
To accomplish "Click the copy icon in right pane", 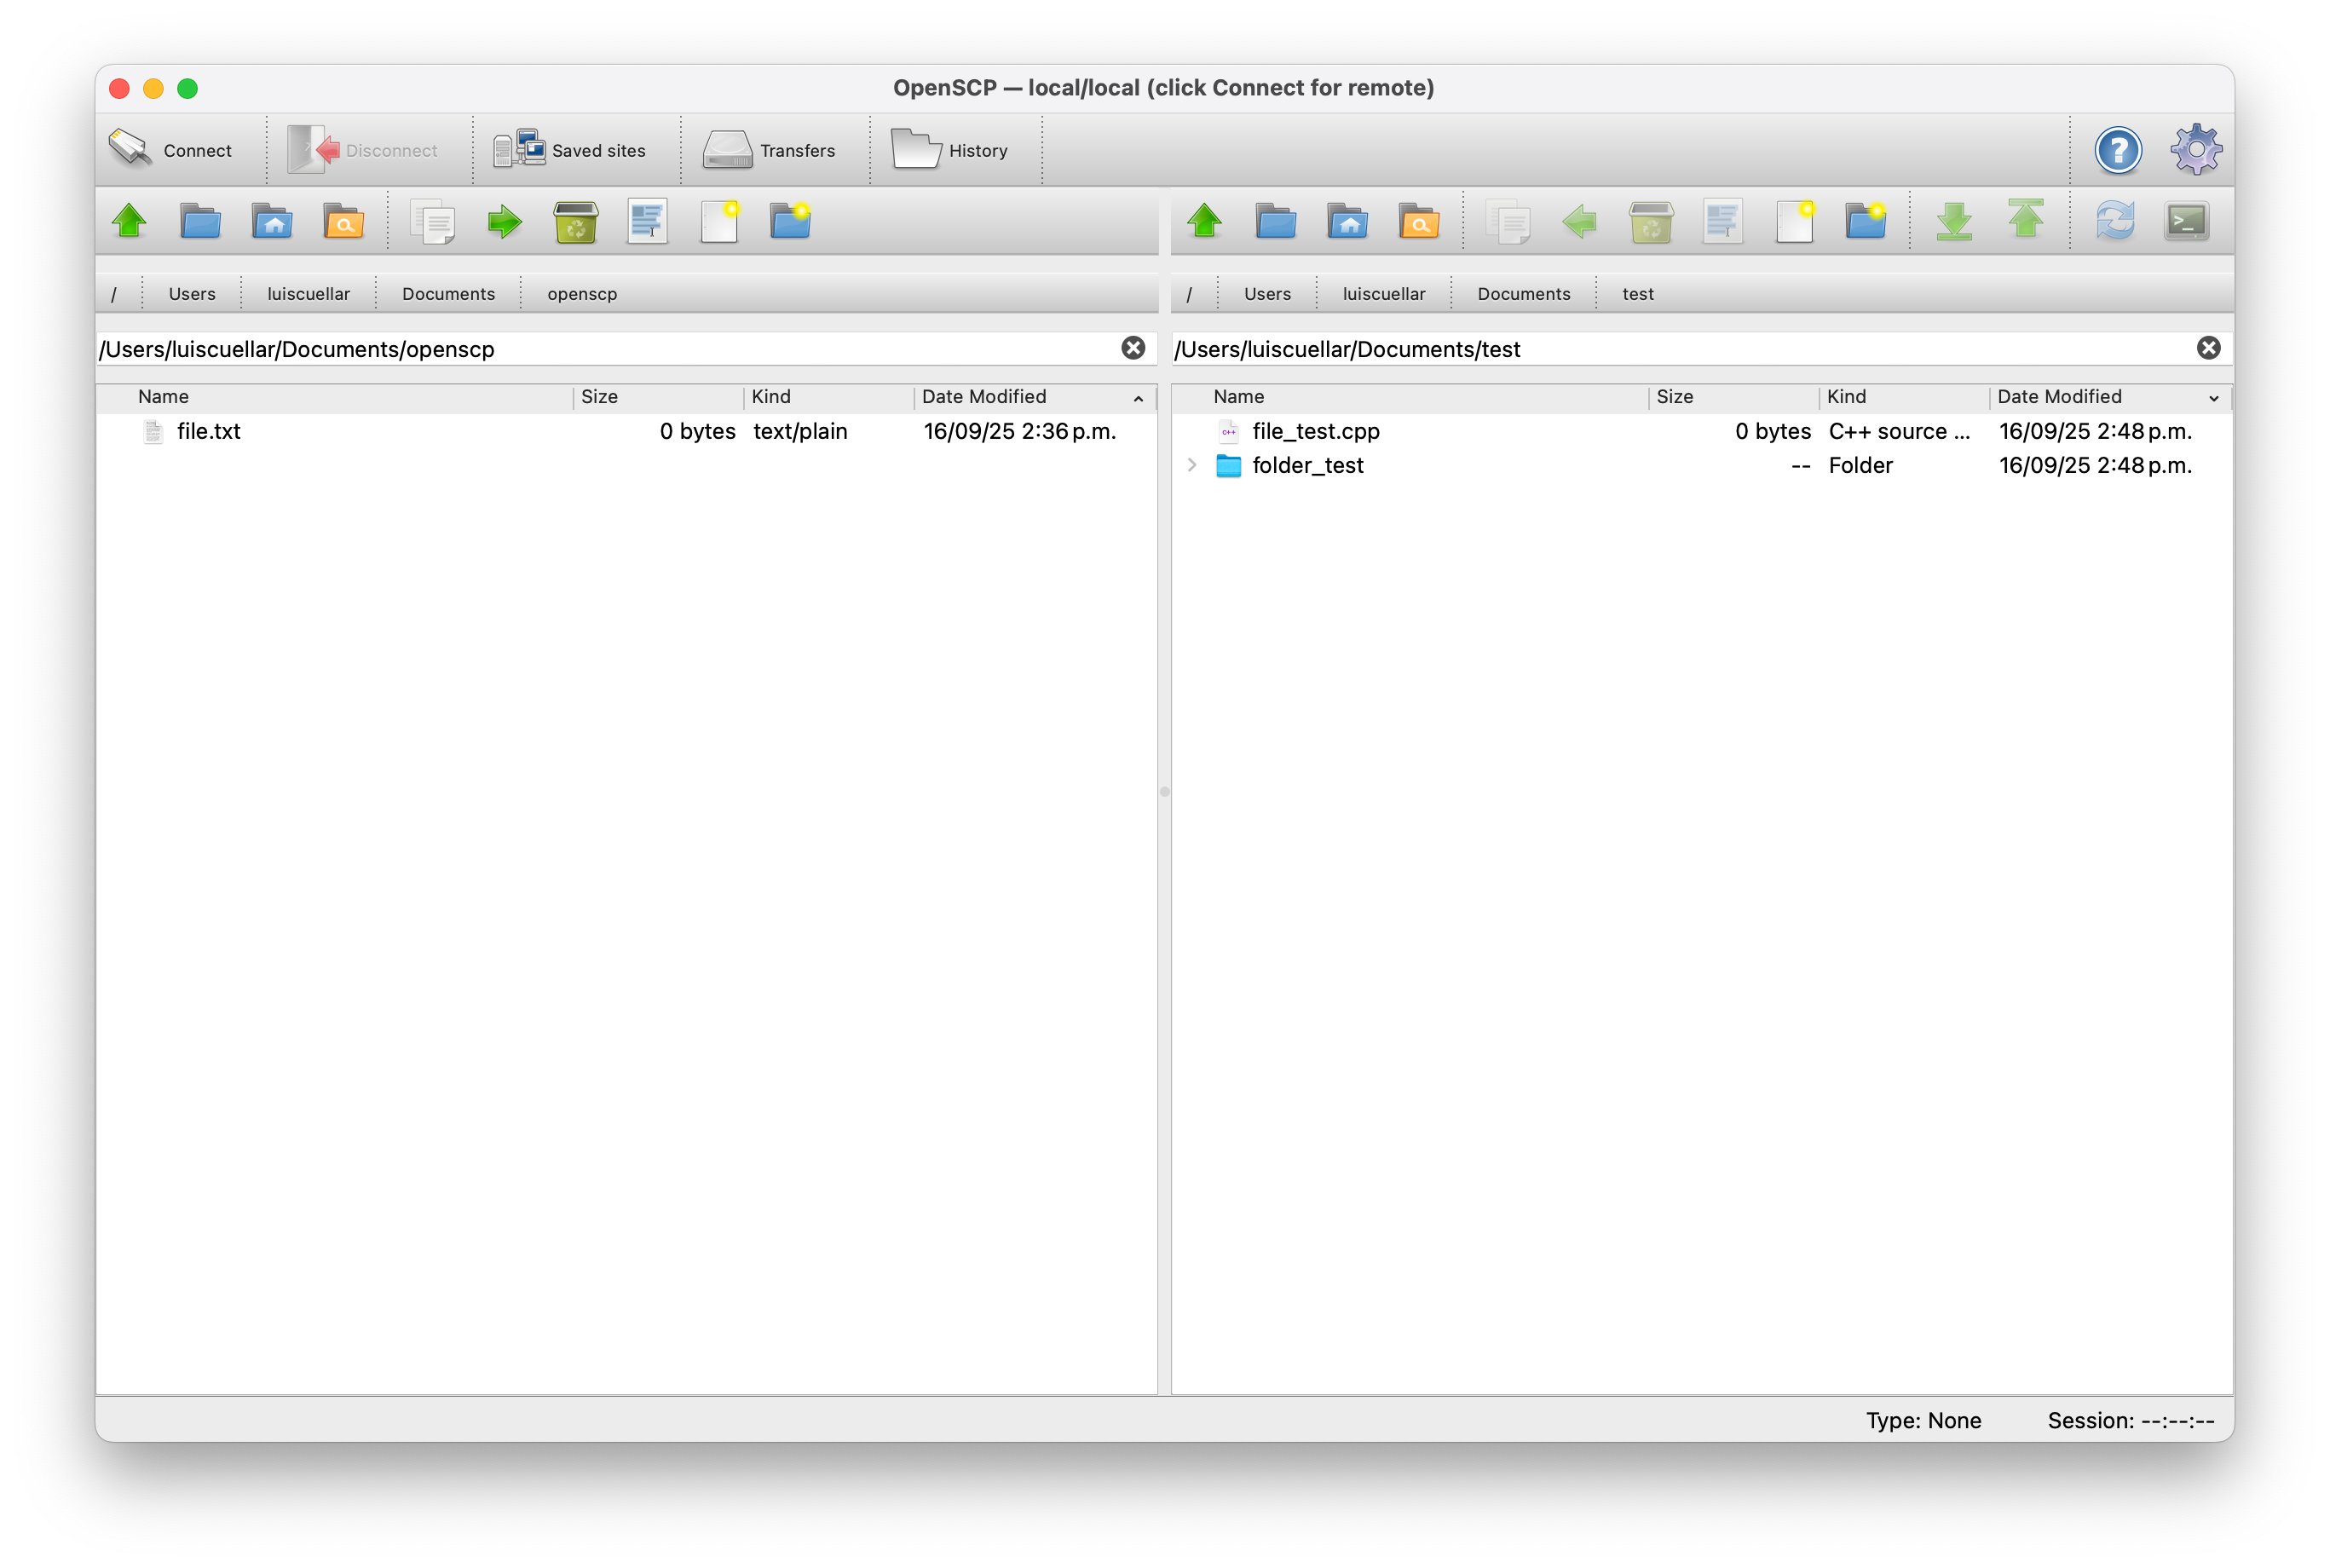I will (1508, 221).
